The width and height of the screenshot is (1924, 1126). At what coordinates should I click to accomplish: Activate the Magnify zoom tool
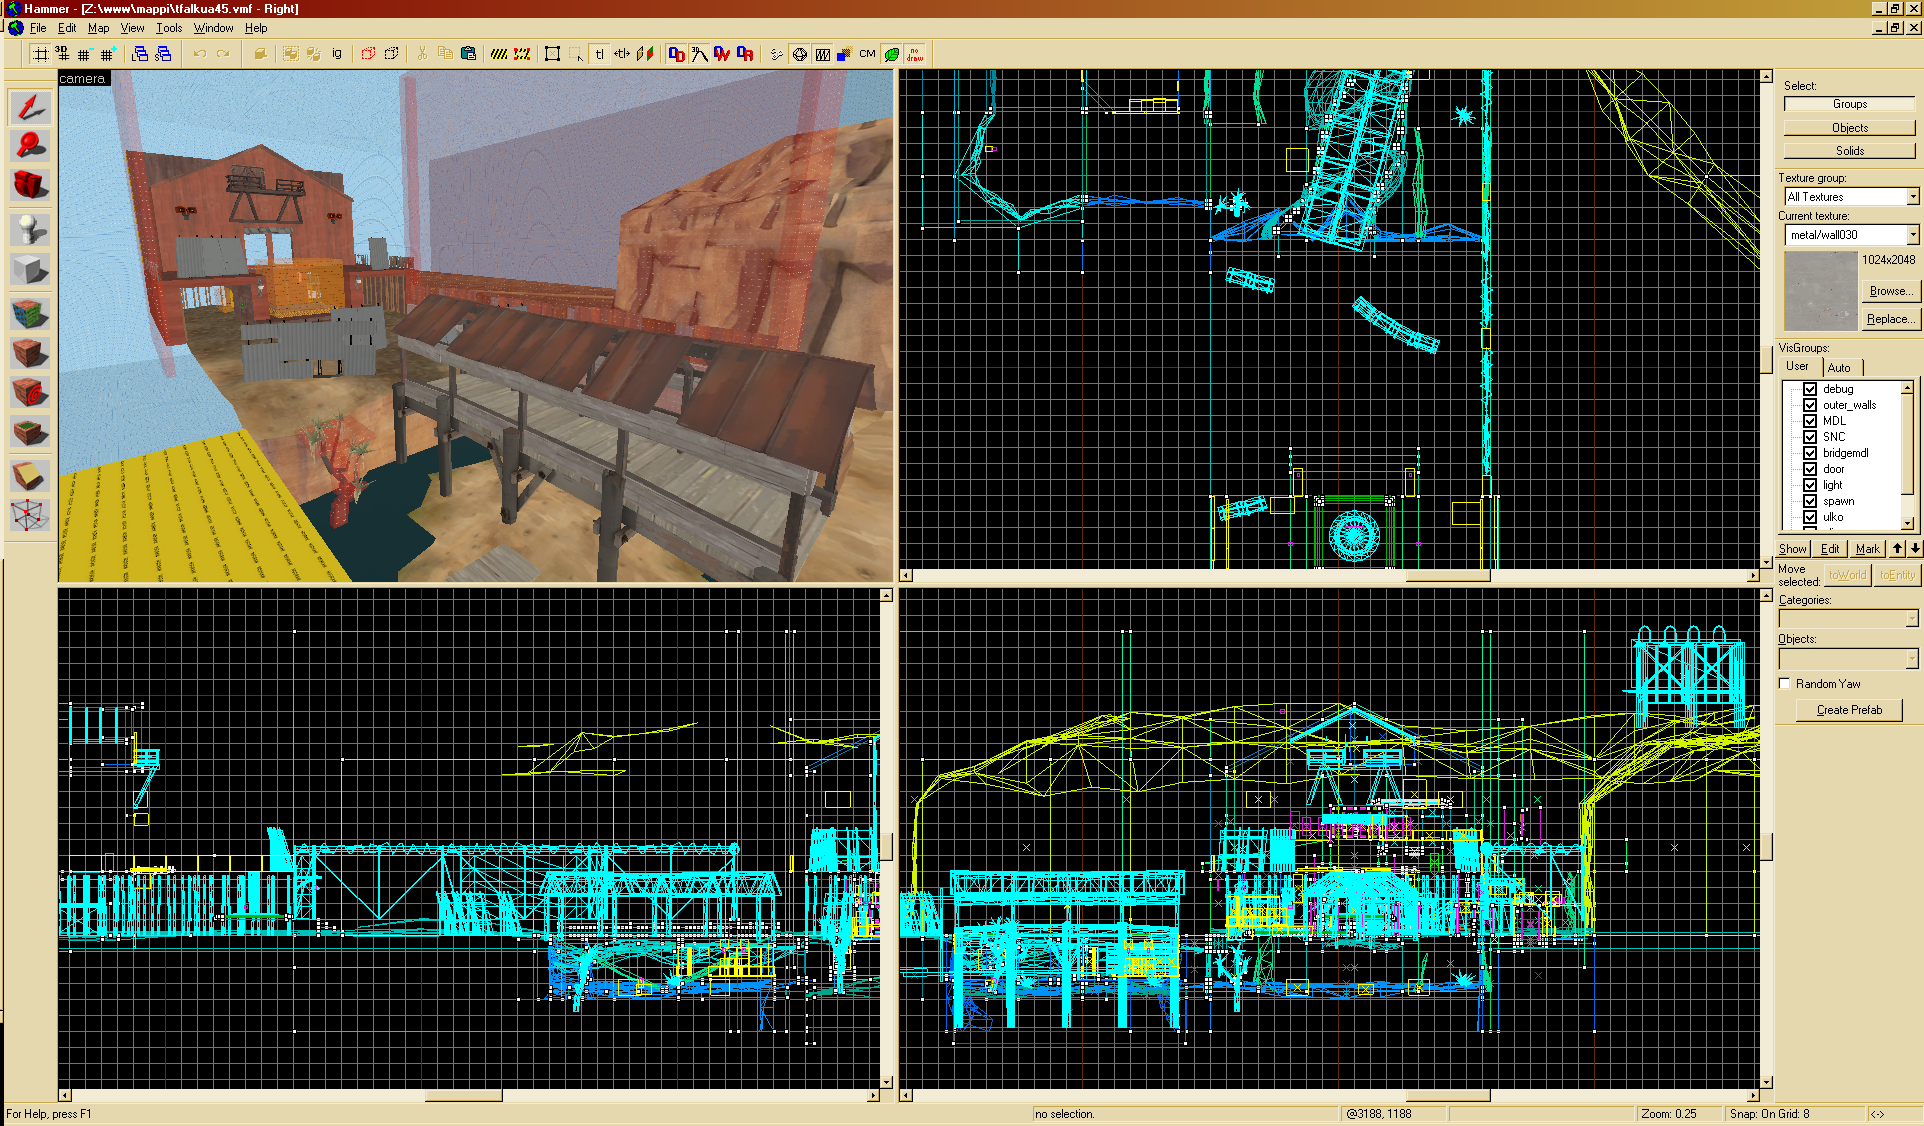tap(30, 146)
